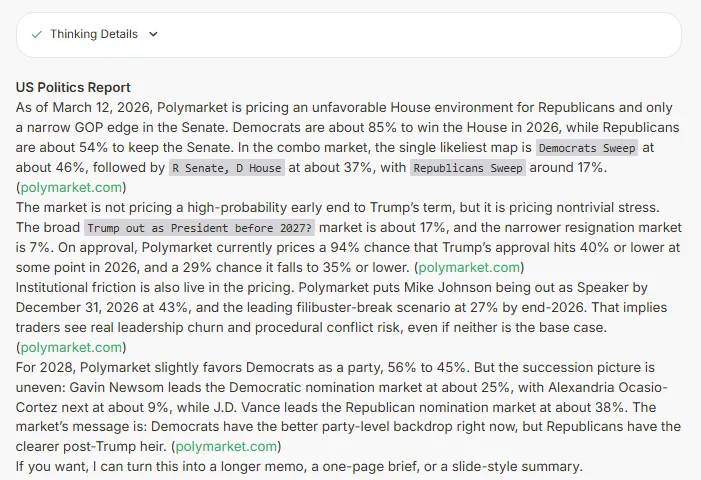701x480 pixels.
Task: Follow polymarket.com link below the leadership churn sentence
Action: 70,347
